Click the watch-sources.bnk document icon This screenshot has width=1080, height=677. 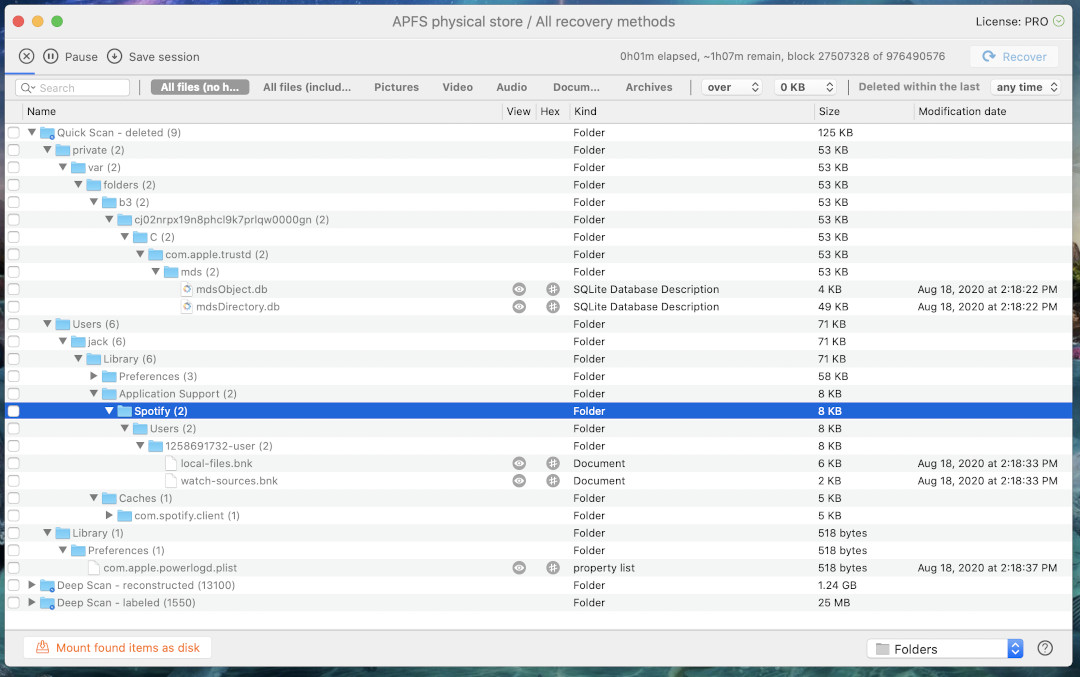[172, 481]
